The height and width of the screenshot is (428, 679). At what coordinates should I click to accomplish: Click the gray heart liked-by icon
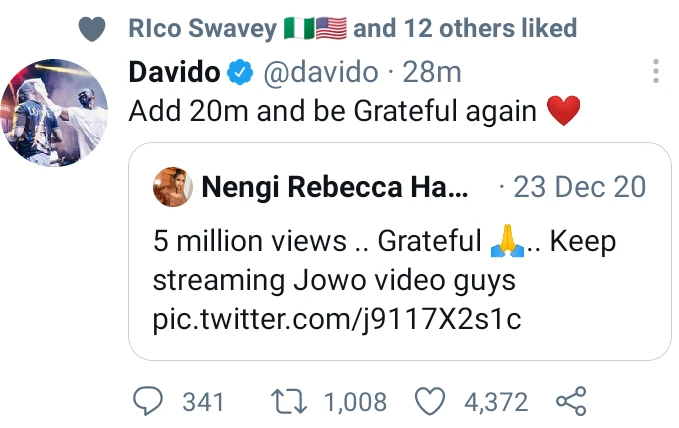92,30
